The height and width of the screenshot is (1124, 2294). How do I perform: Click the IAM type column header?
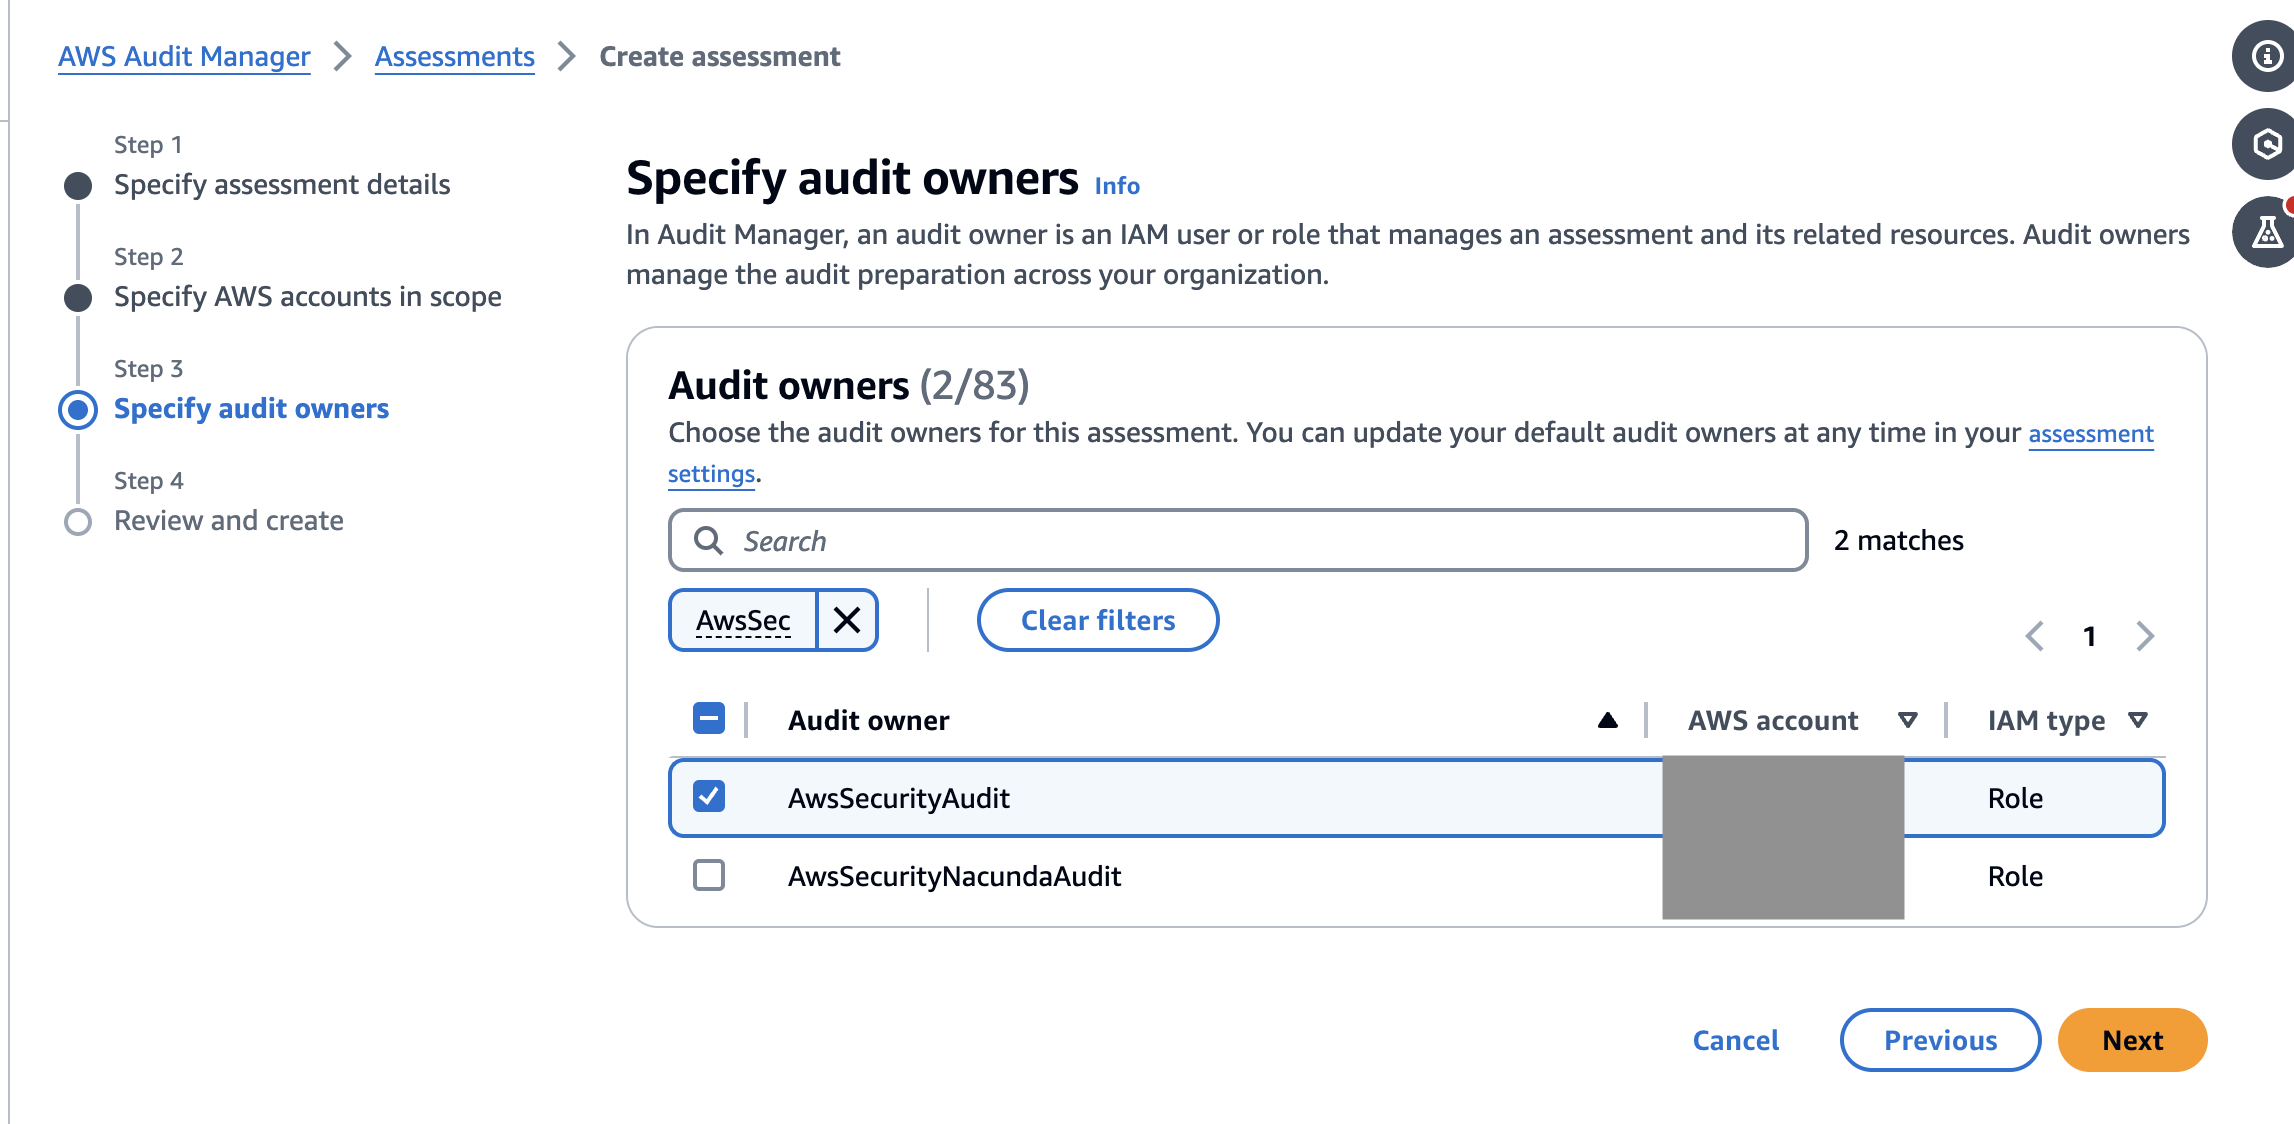point(2046,720)
